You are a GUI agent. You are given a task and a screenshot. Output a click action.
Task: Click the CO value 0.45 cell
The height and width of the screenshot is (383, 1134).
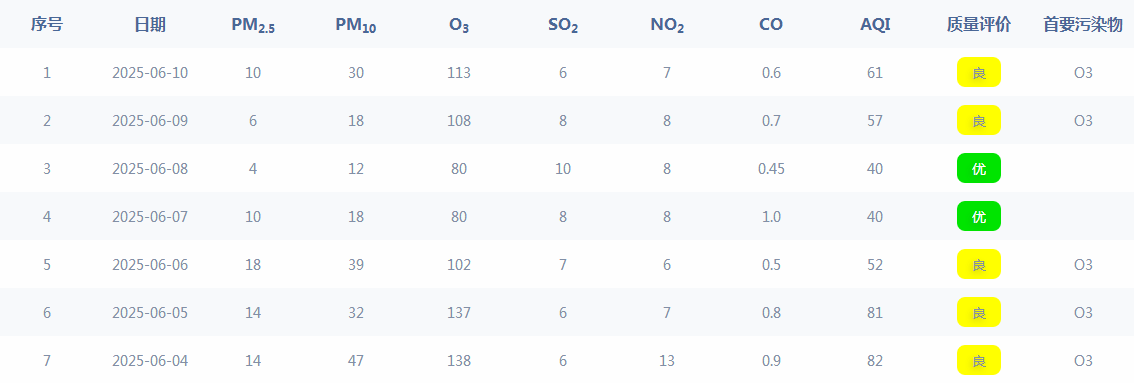(770, 168)
